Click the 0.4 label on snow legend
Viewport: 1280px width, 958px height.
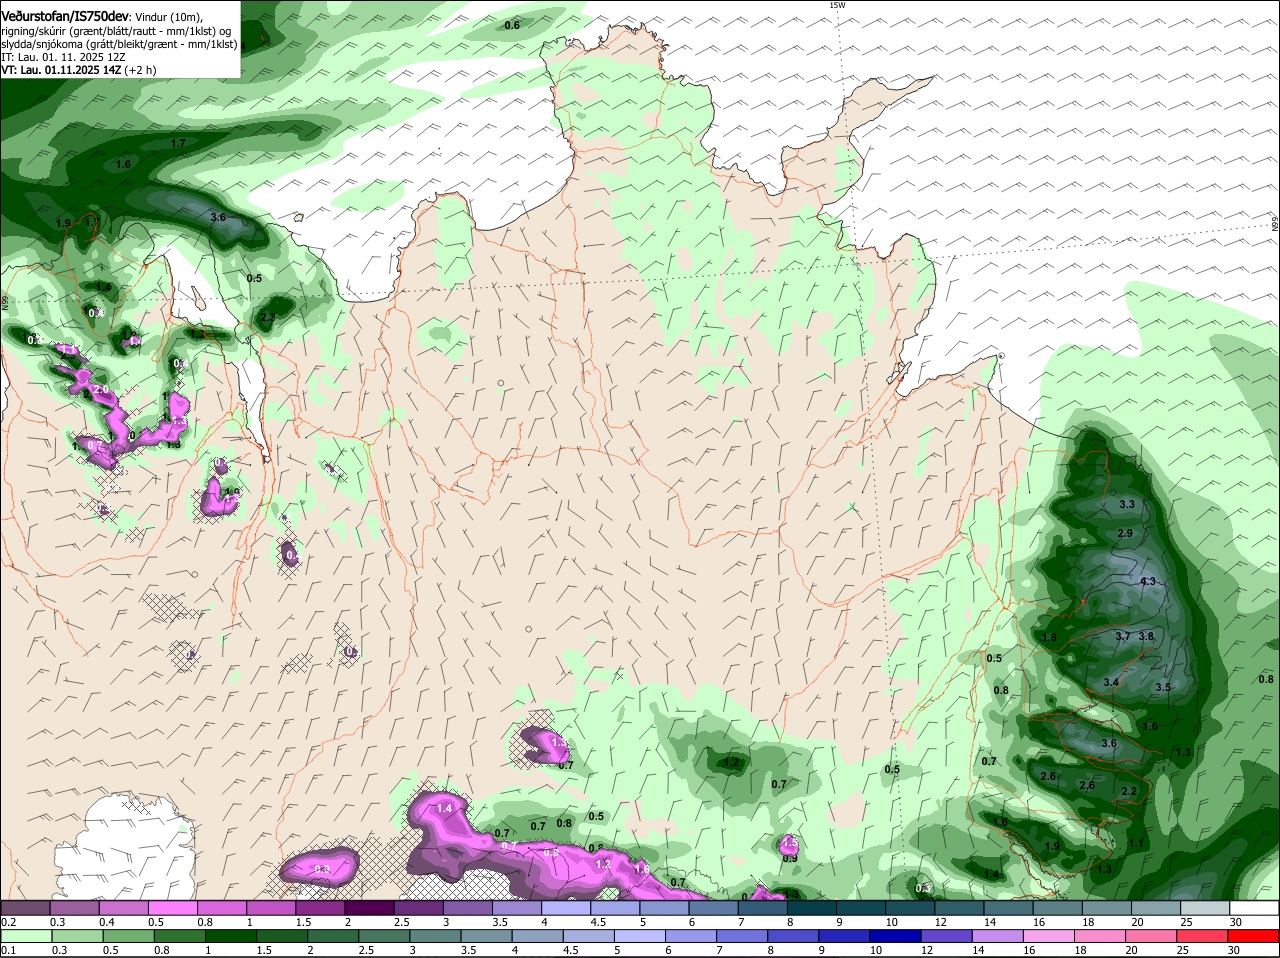107,921
